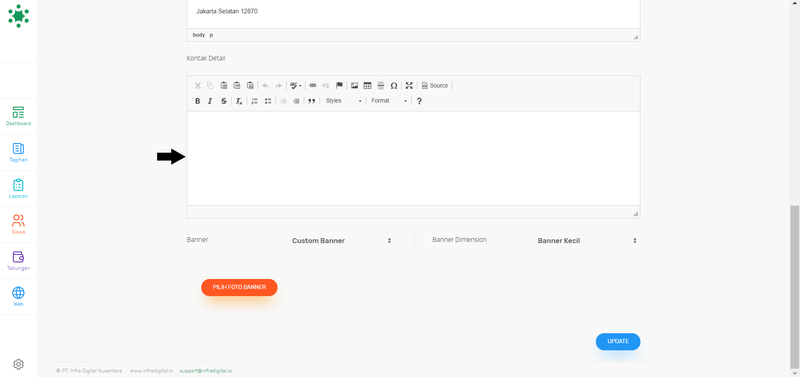Insert a horizontal line
The image size is (800, 377).
(x=381, y=86)
